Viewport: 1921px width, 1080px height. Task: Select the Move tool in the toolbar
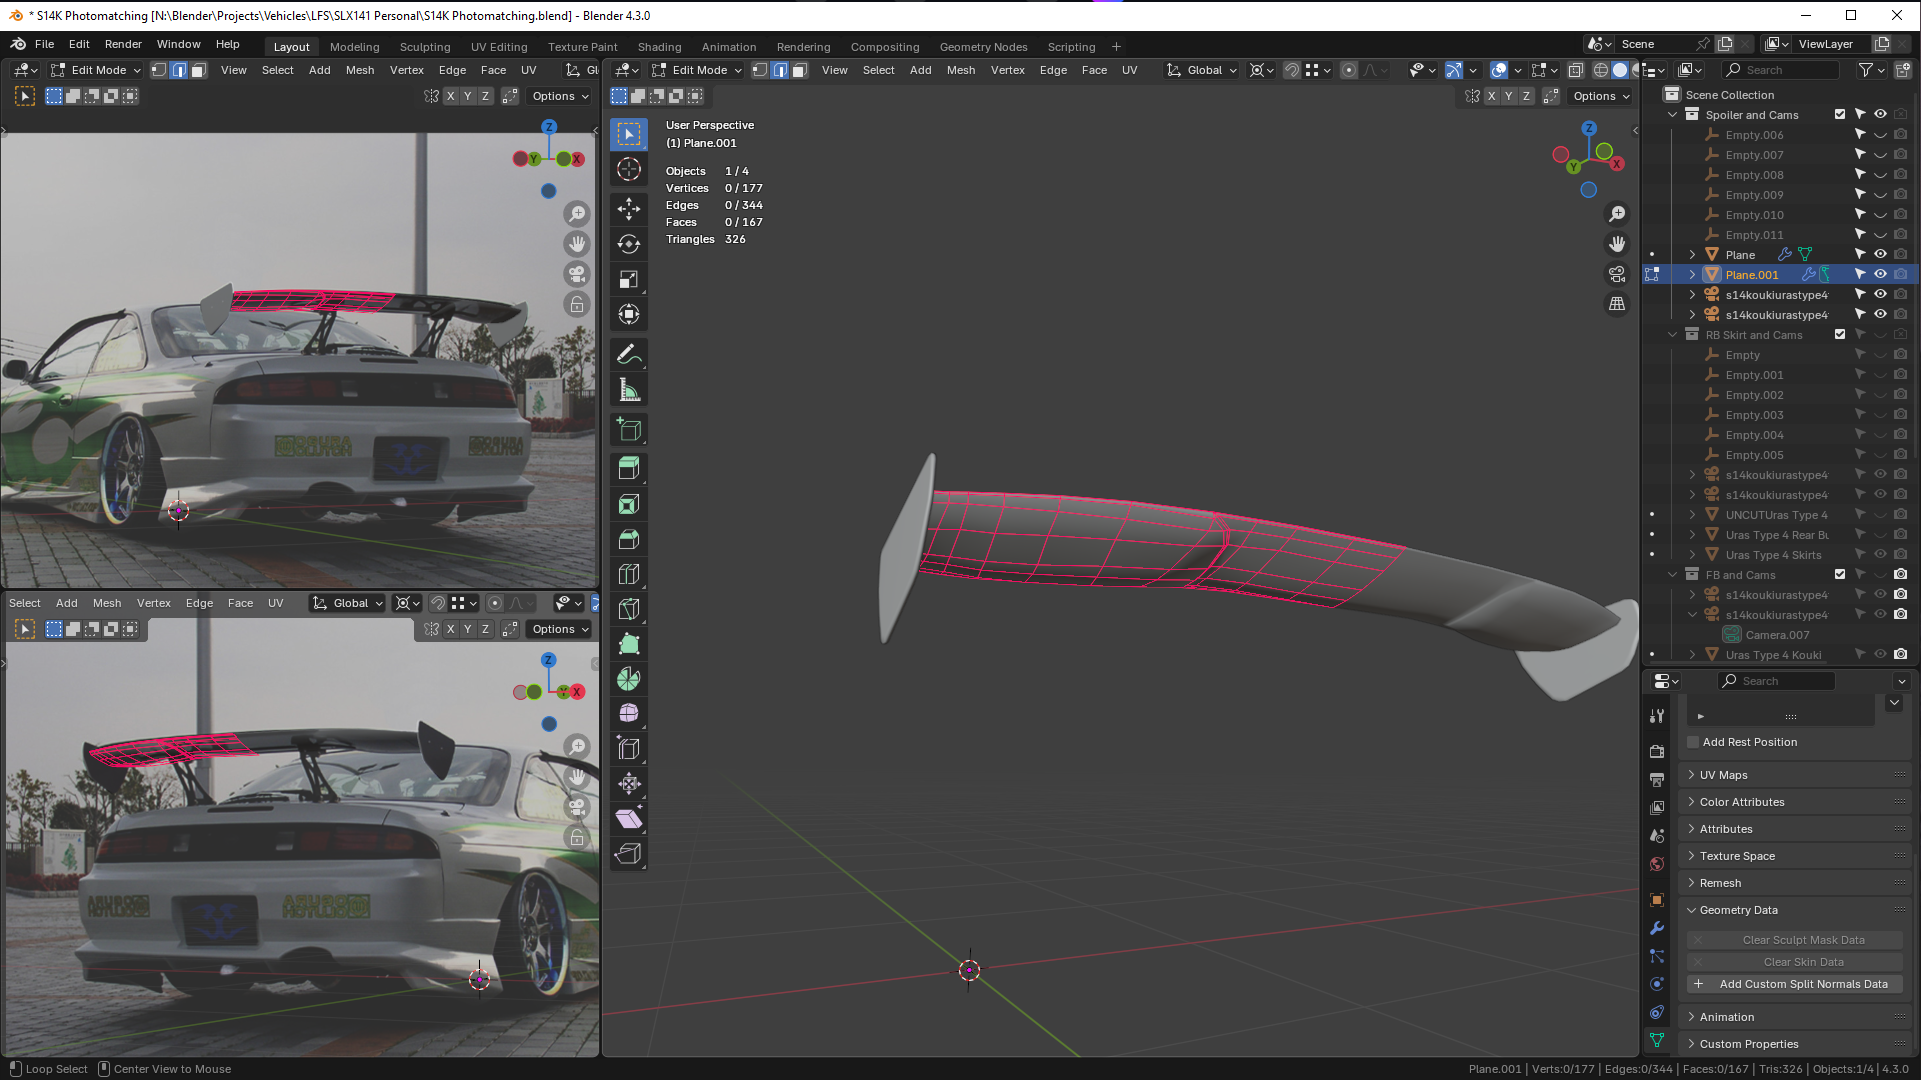(629, 208)
